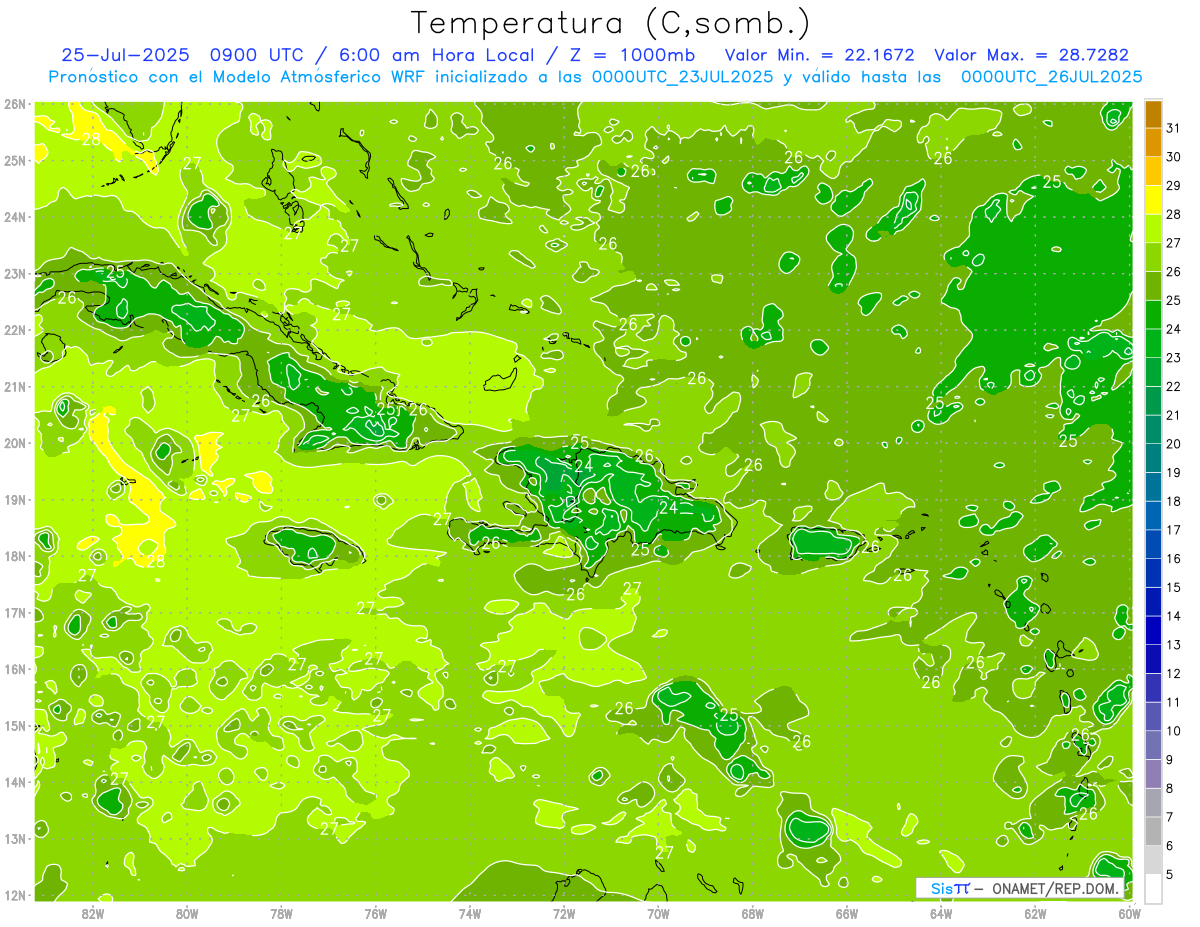
Task: Click latitude axis label 17N
Action: (x=14, y=613)
